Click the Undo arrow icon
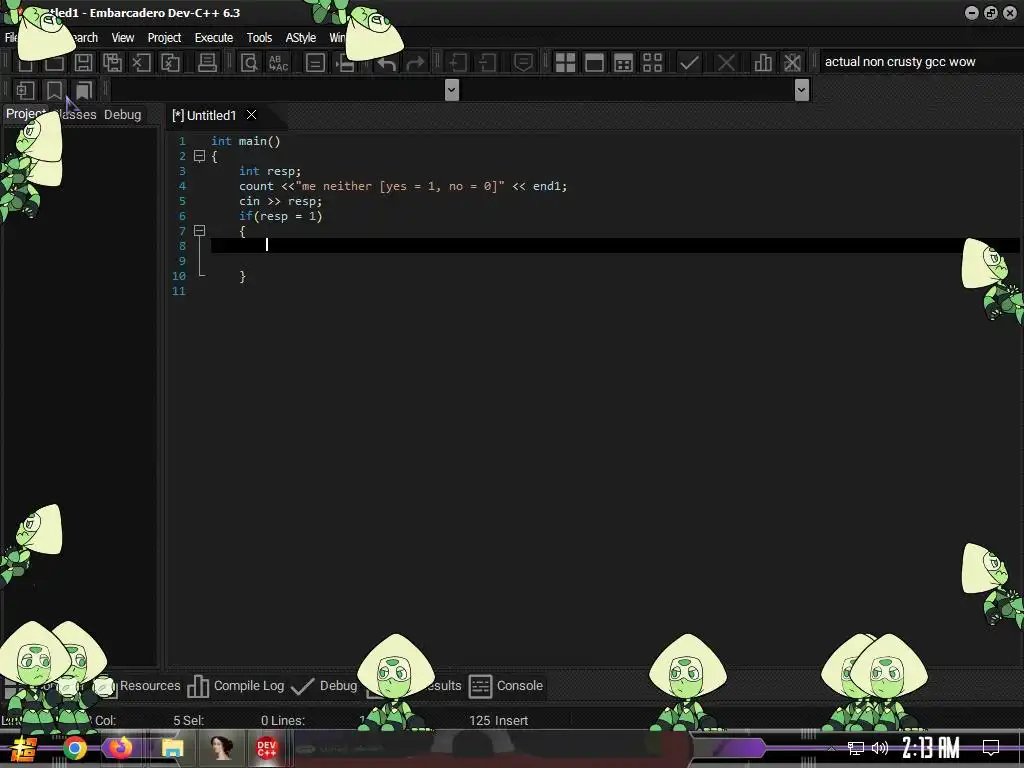 pos(386,63)
